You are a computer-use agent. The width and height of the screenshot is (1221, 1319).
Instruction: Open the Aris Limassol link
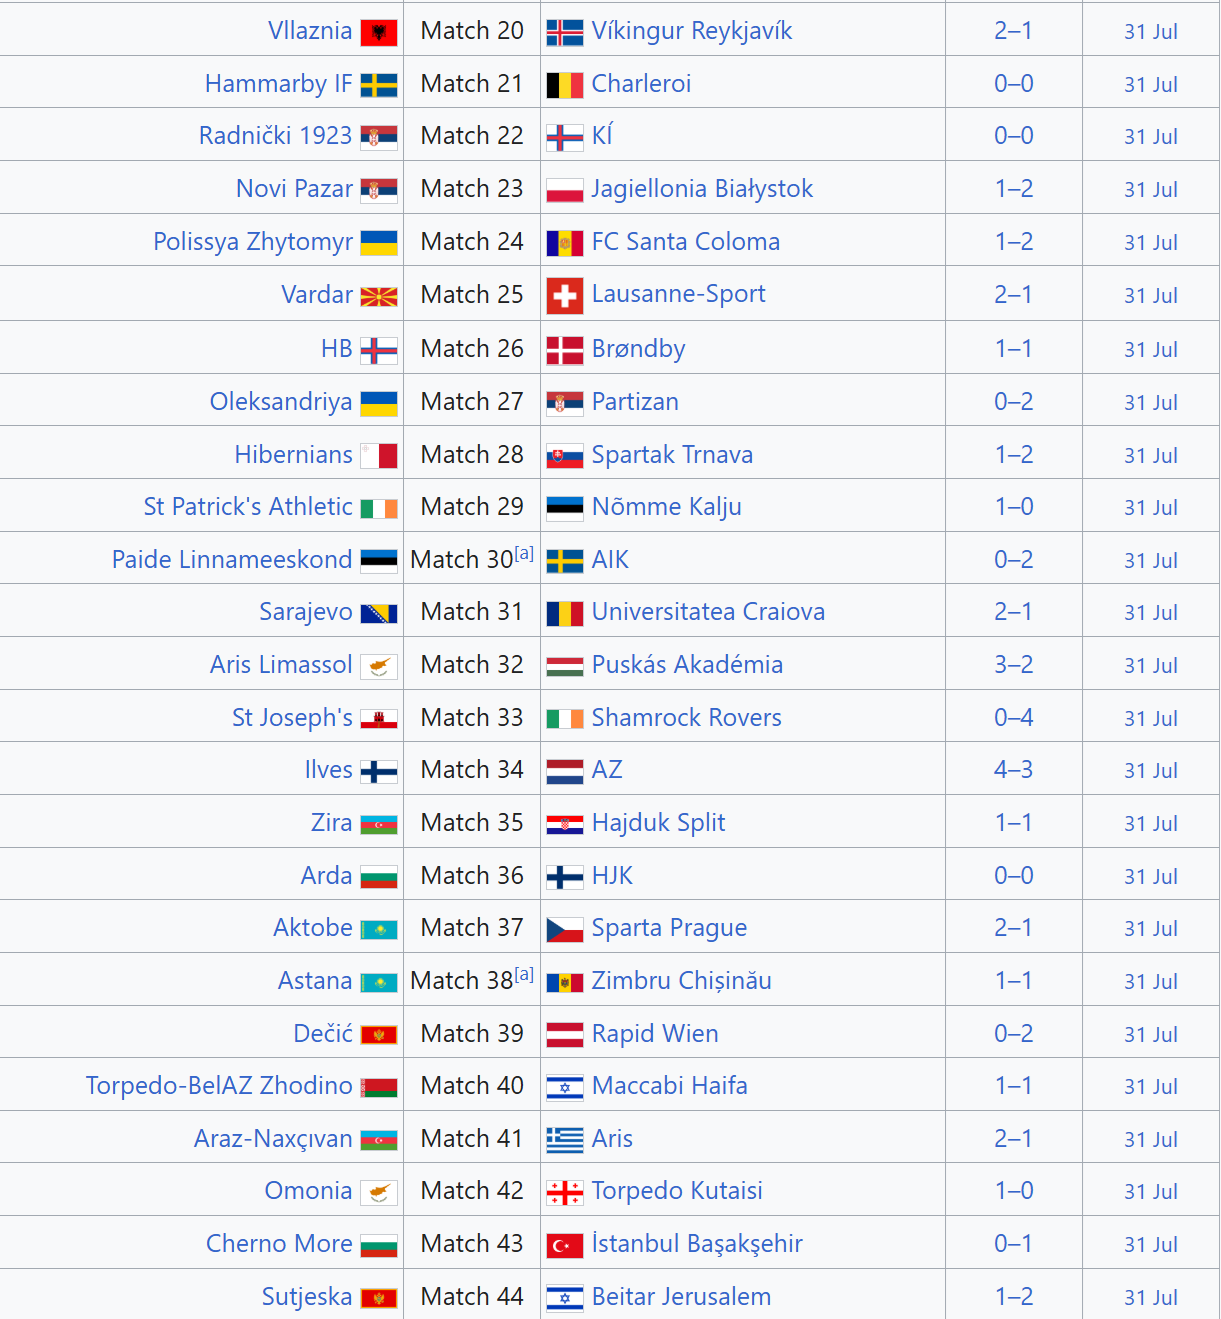pos(281,664)
